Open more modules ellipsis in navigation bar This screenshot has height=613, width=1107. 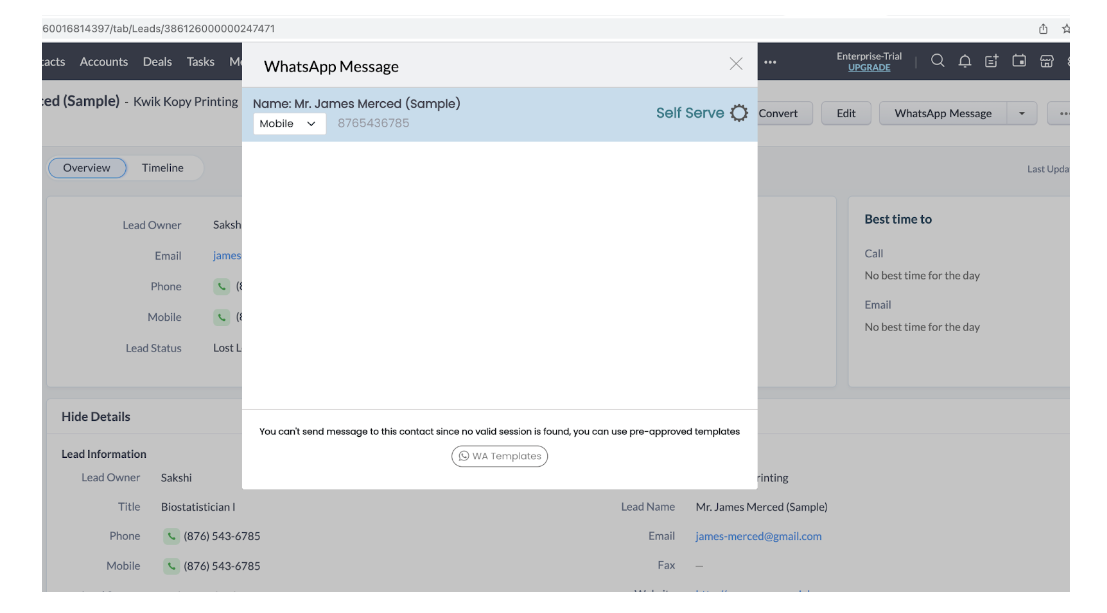pyautogui.click(x=770, y=62)
